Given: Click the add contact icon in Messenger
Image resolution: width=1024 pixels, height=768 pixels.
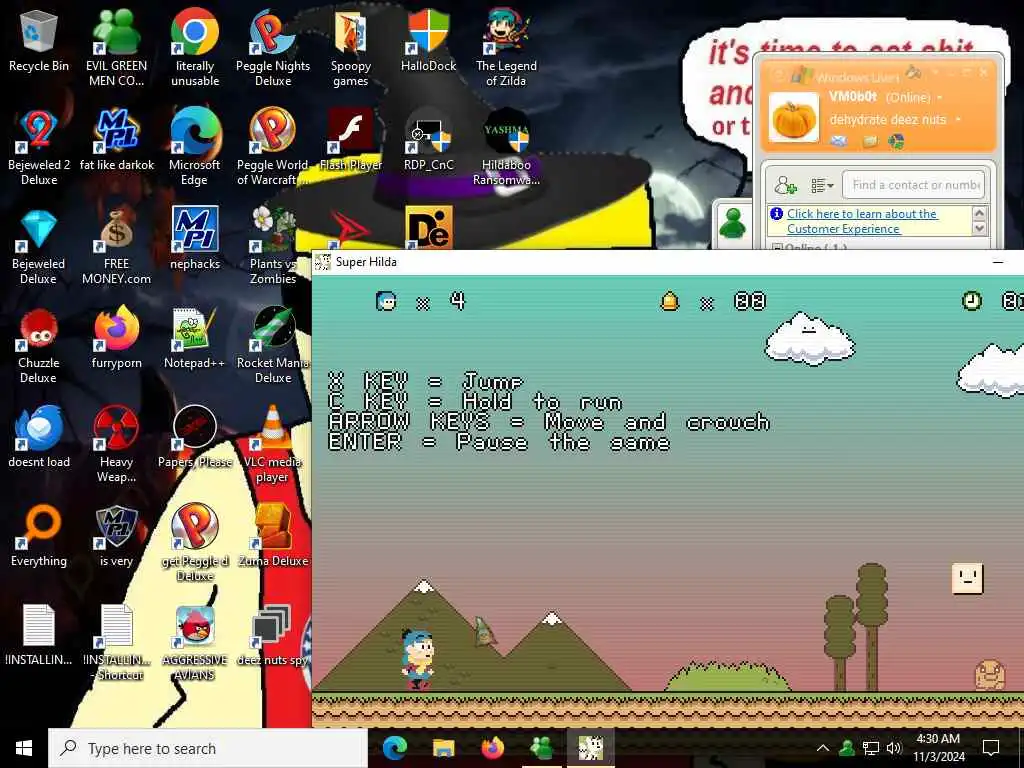Looking at the screenshot, I should (x=785, y=186).
